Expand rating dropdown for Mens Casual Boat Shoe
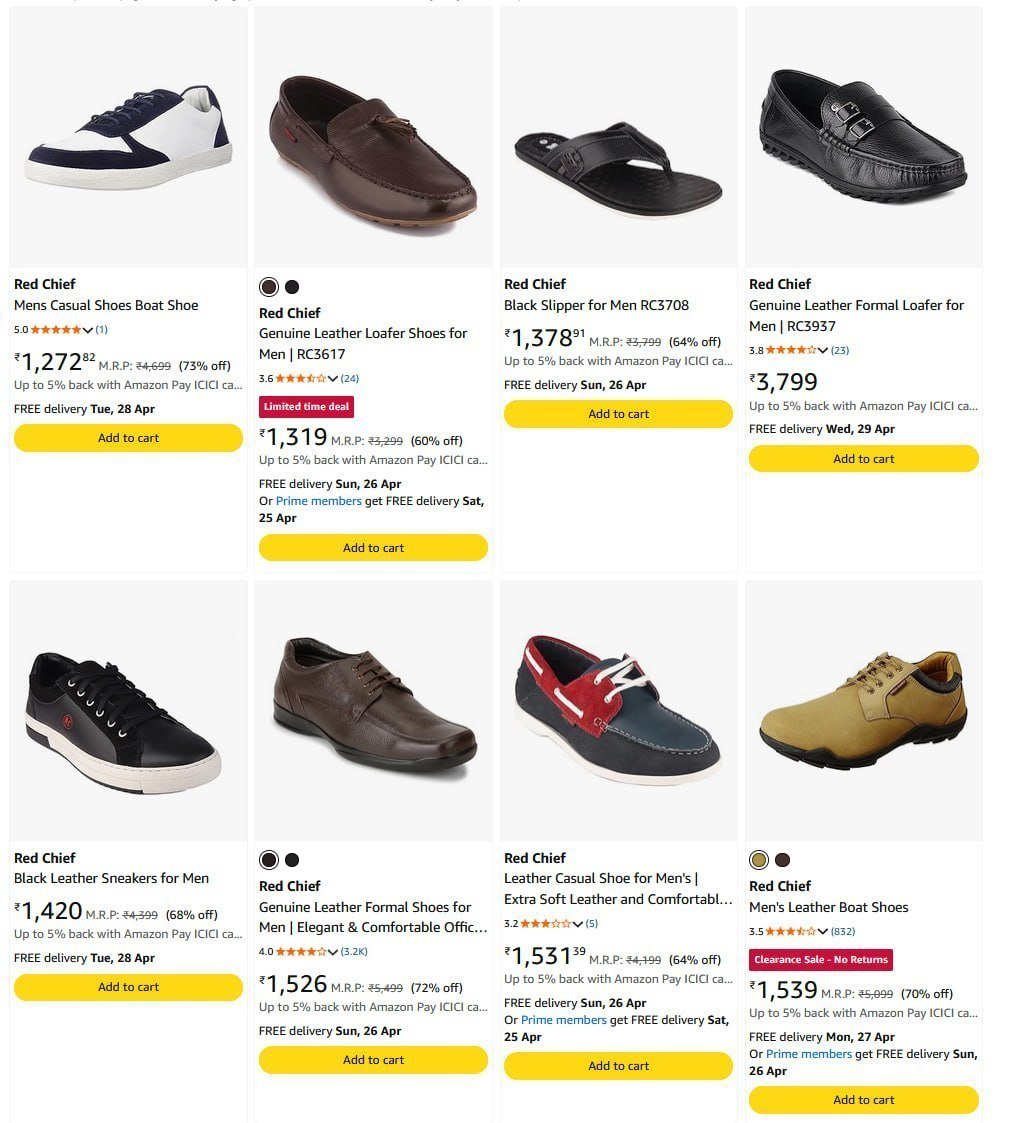The width and height of the screenshot is (1015, 1123). (x=88, y=330)
